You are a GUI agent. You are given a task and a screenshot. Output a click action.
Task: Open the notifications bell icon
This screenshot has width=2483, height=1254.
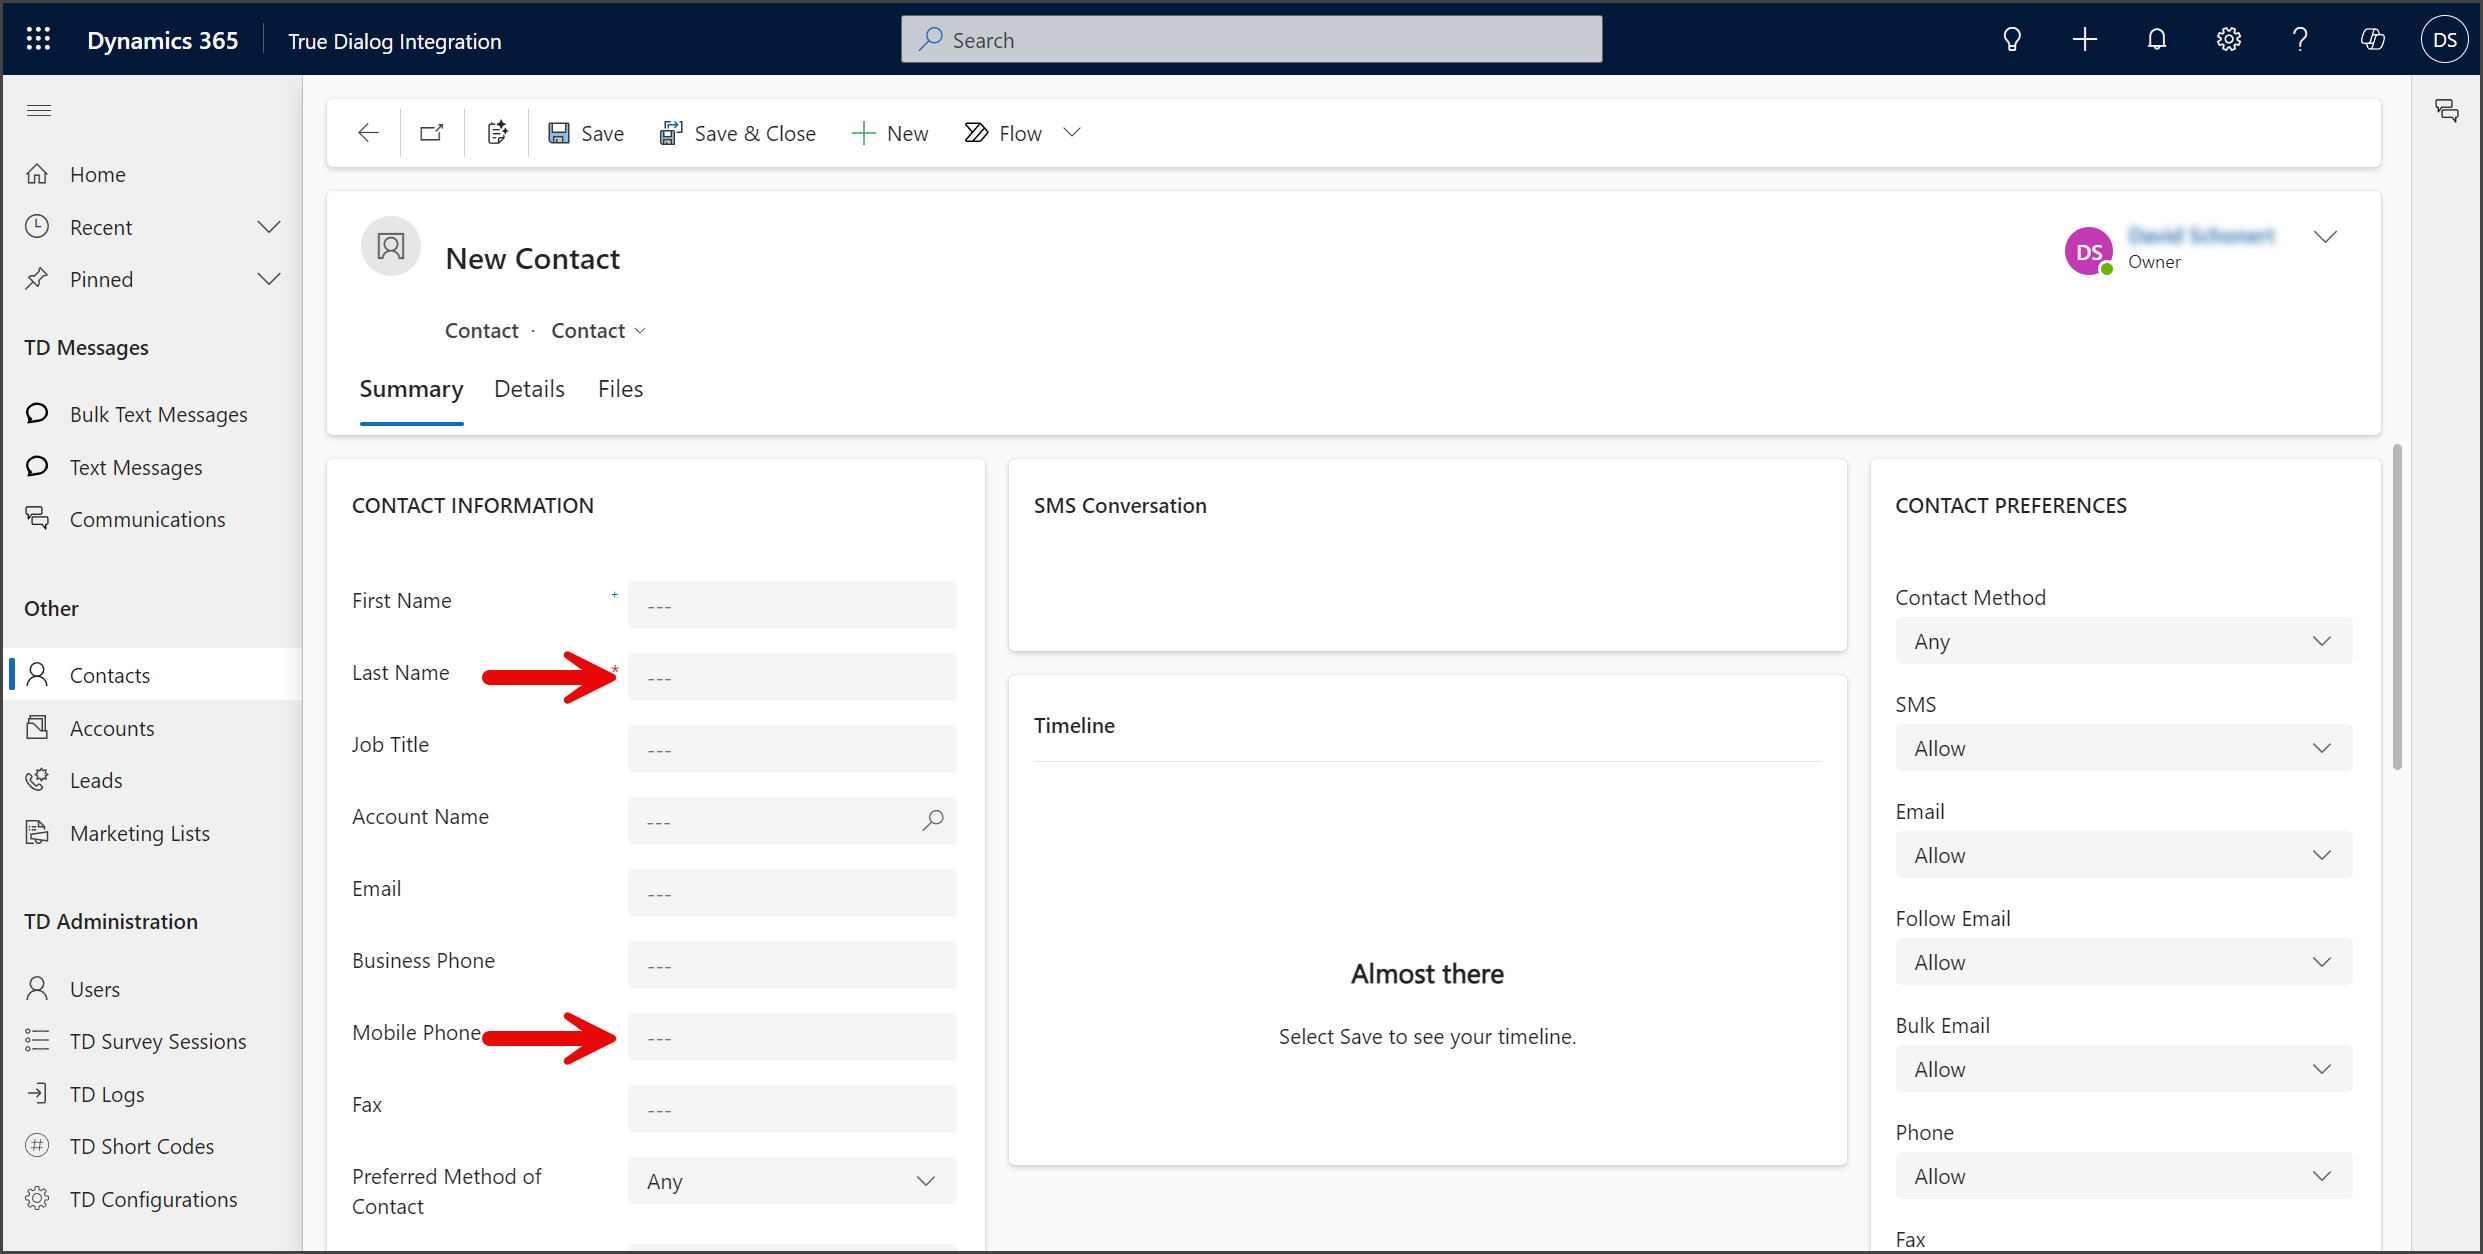point(2157,40)
